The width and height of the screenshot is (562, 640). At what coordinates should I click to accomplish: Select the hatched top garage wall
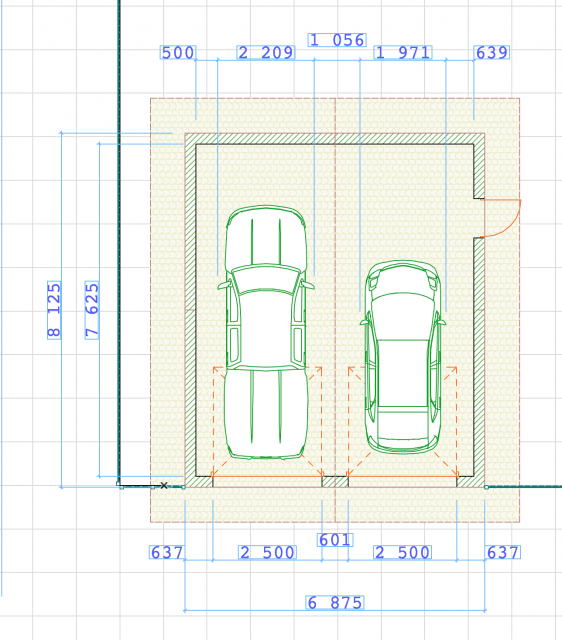pos(335,139)
